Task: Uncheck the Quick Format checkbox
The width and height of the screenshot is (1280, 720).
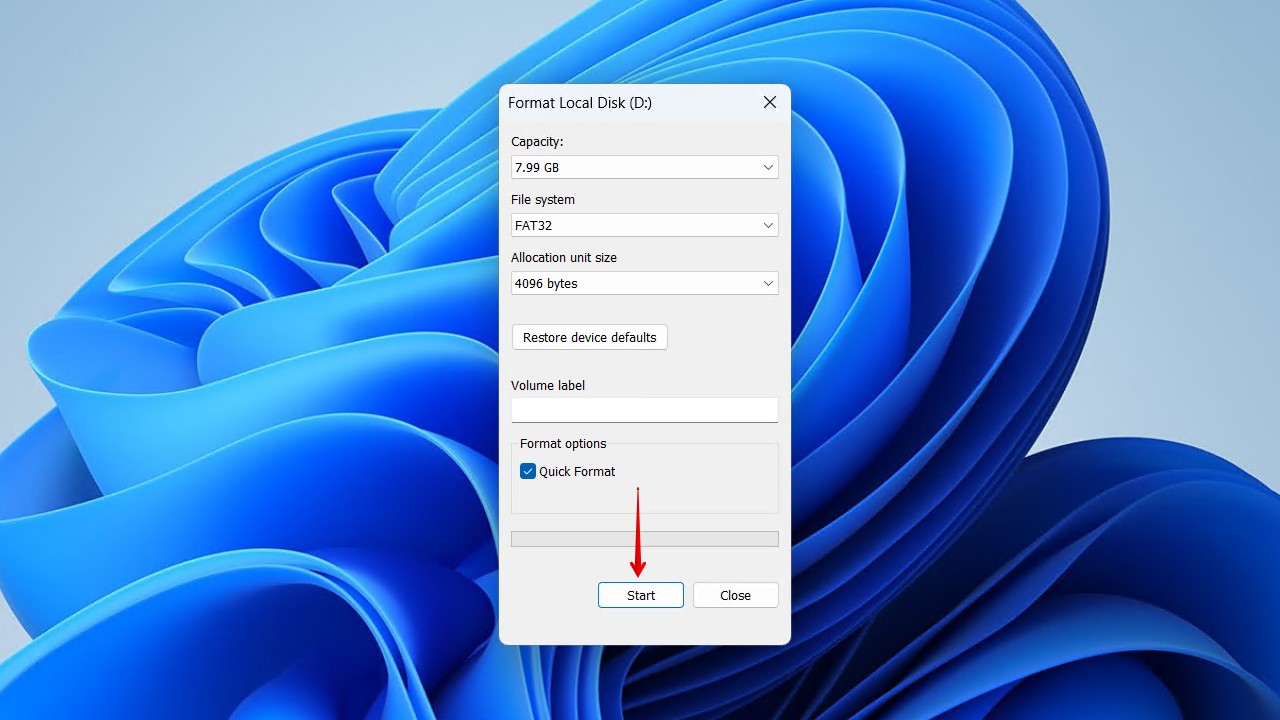Action: [x=528, y=471]
